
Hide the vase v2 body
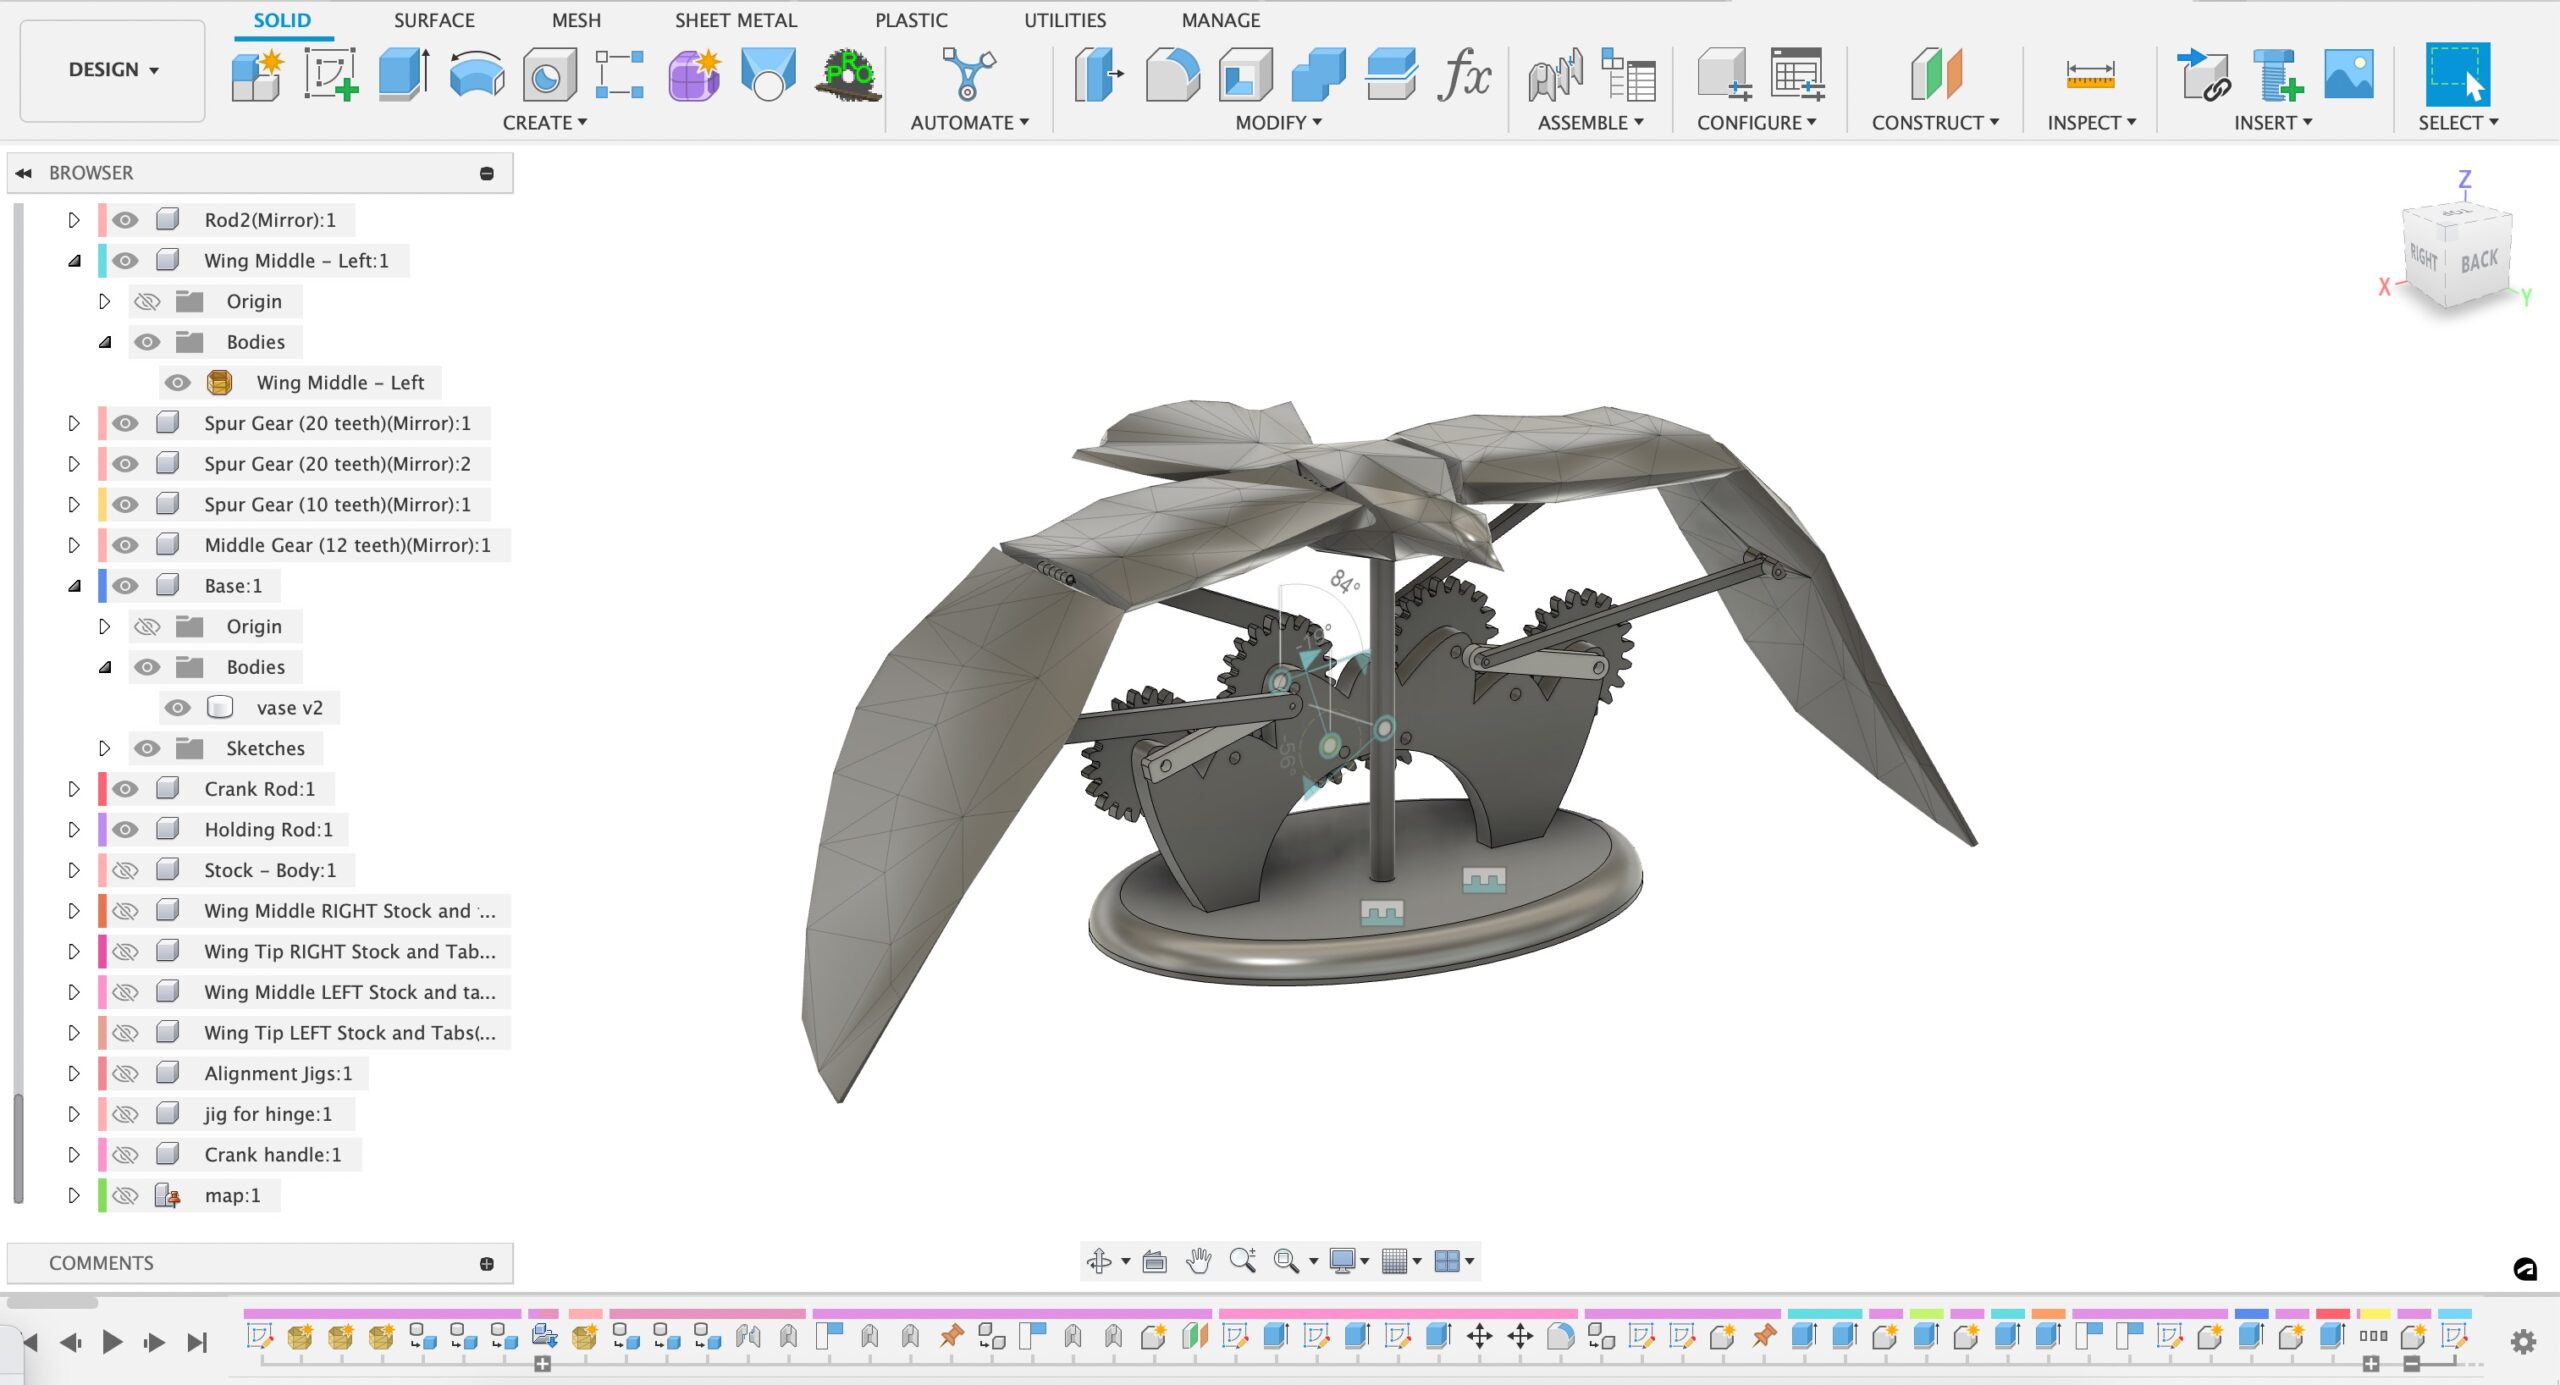pos(177,708)
